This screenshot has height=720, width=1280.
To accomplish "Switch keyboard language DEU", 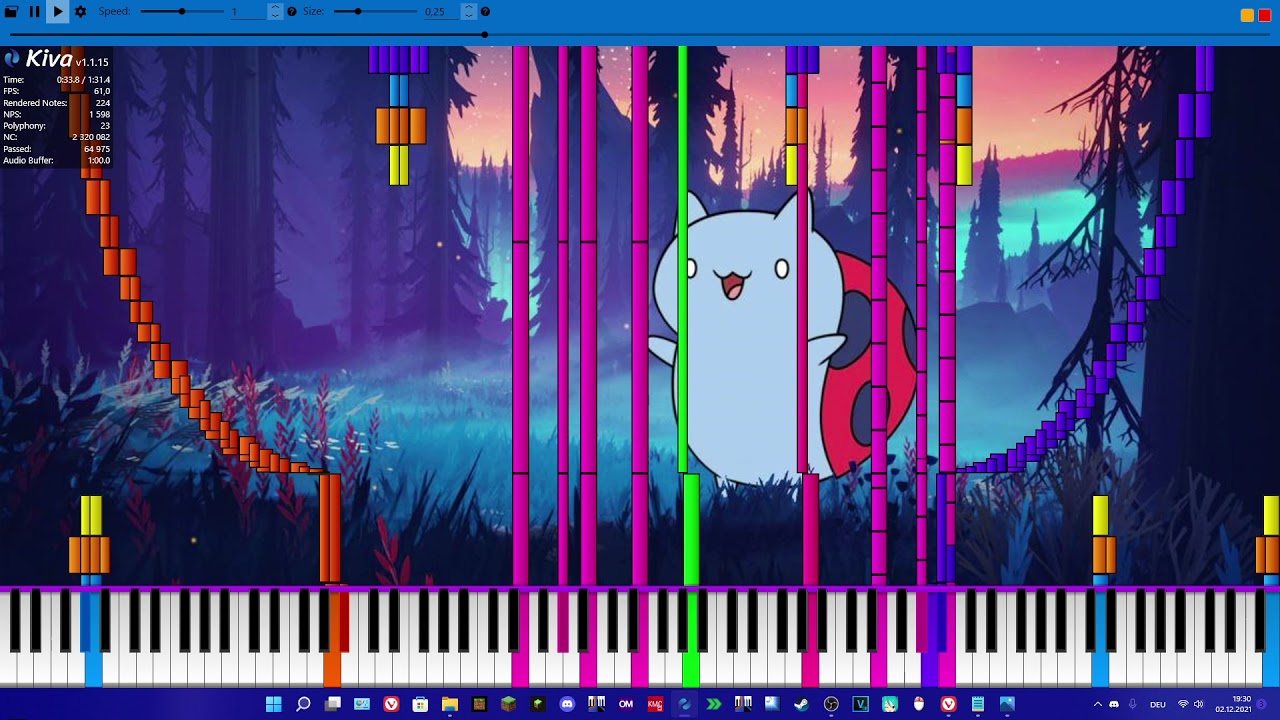I will [x=1158, y=704].
